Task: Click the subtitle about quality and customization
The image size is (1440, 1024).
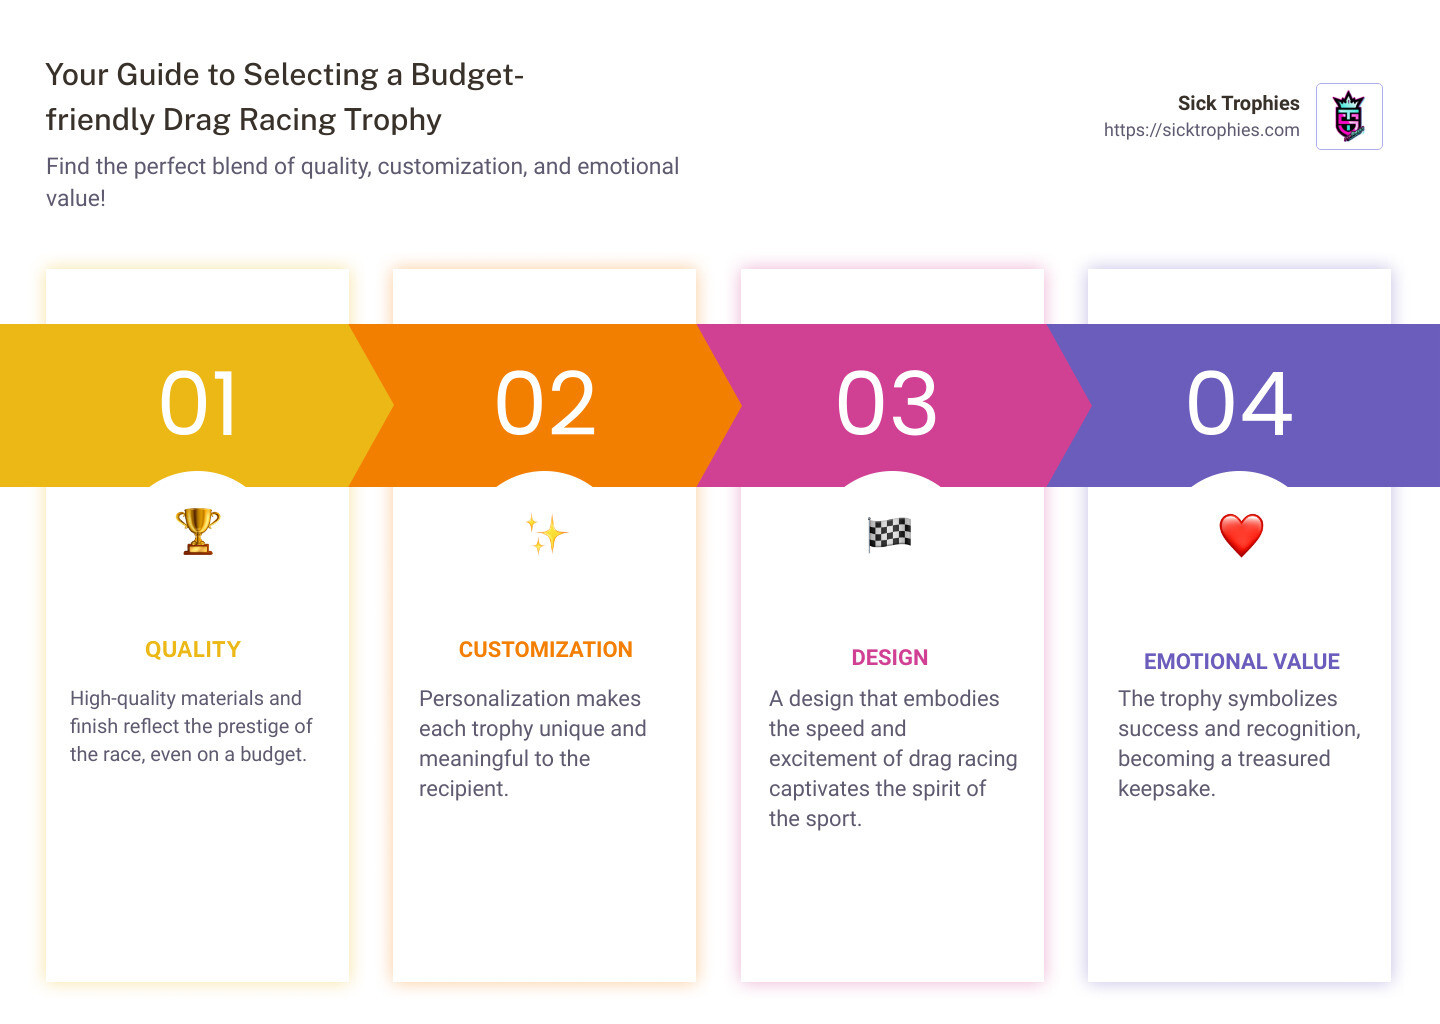Action: [x=362, y=182]
